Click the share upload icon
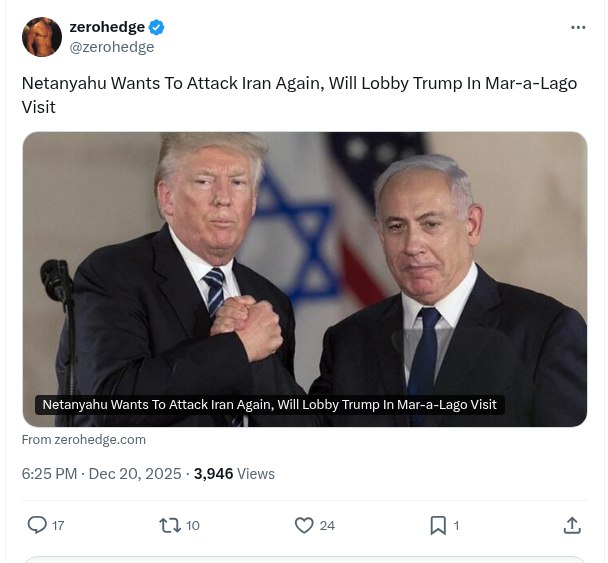608x563 pixels. [x=572, y=525]
